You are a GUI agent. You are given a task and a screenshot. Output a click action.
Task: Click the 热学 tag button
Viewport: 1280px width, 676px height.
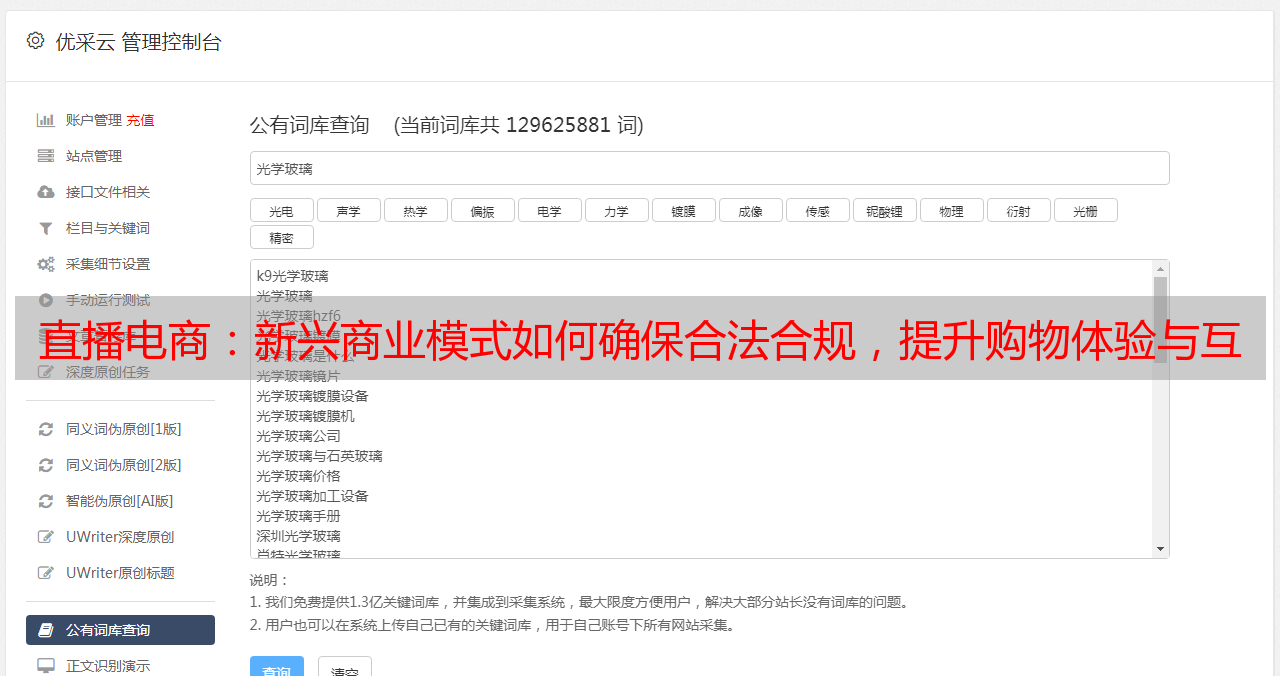click(x=416, y=210)
